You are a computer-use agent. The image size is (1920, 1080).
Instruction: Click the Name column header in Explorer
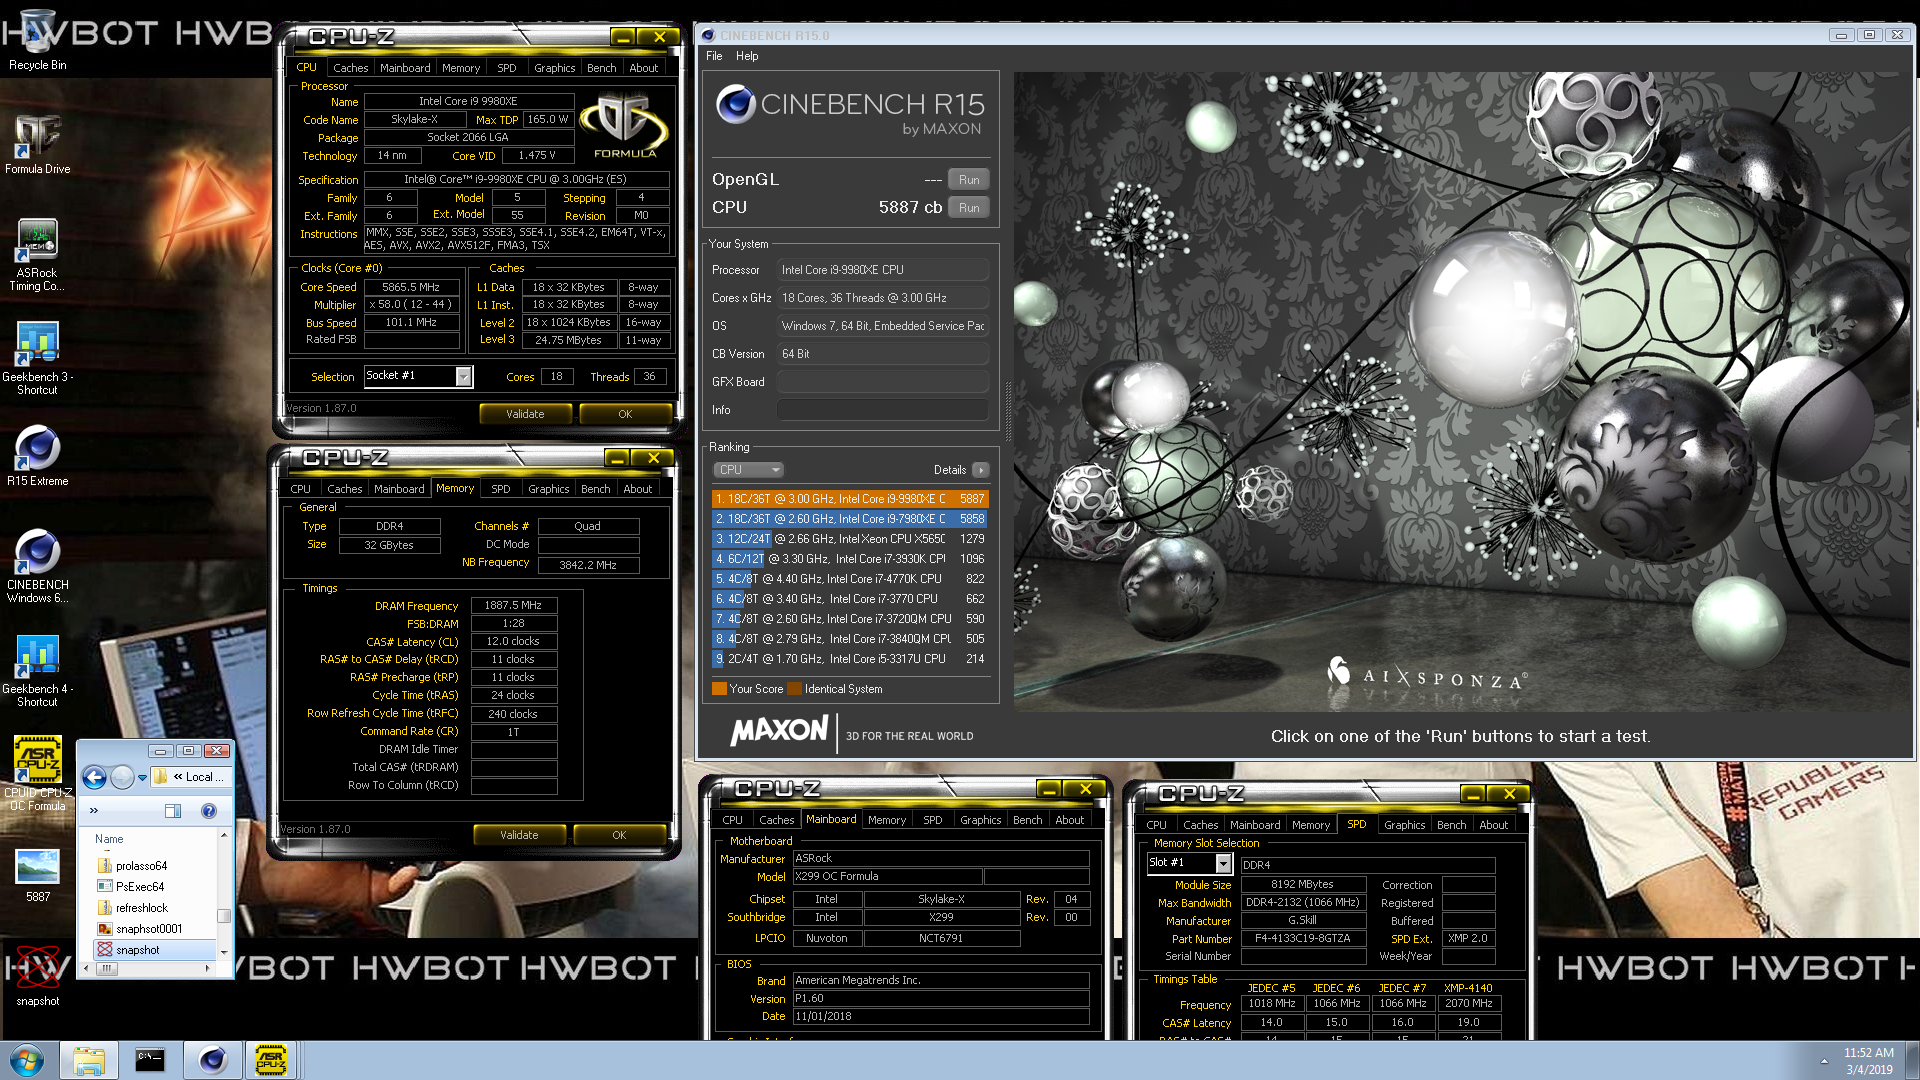[109, 839]
